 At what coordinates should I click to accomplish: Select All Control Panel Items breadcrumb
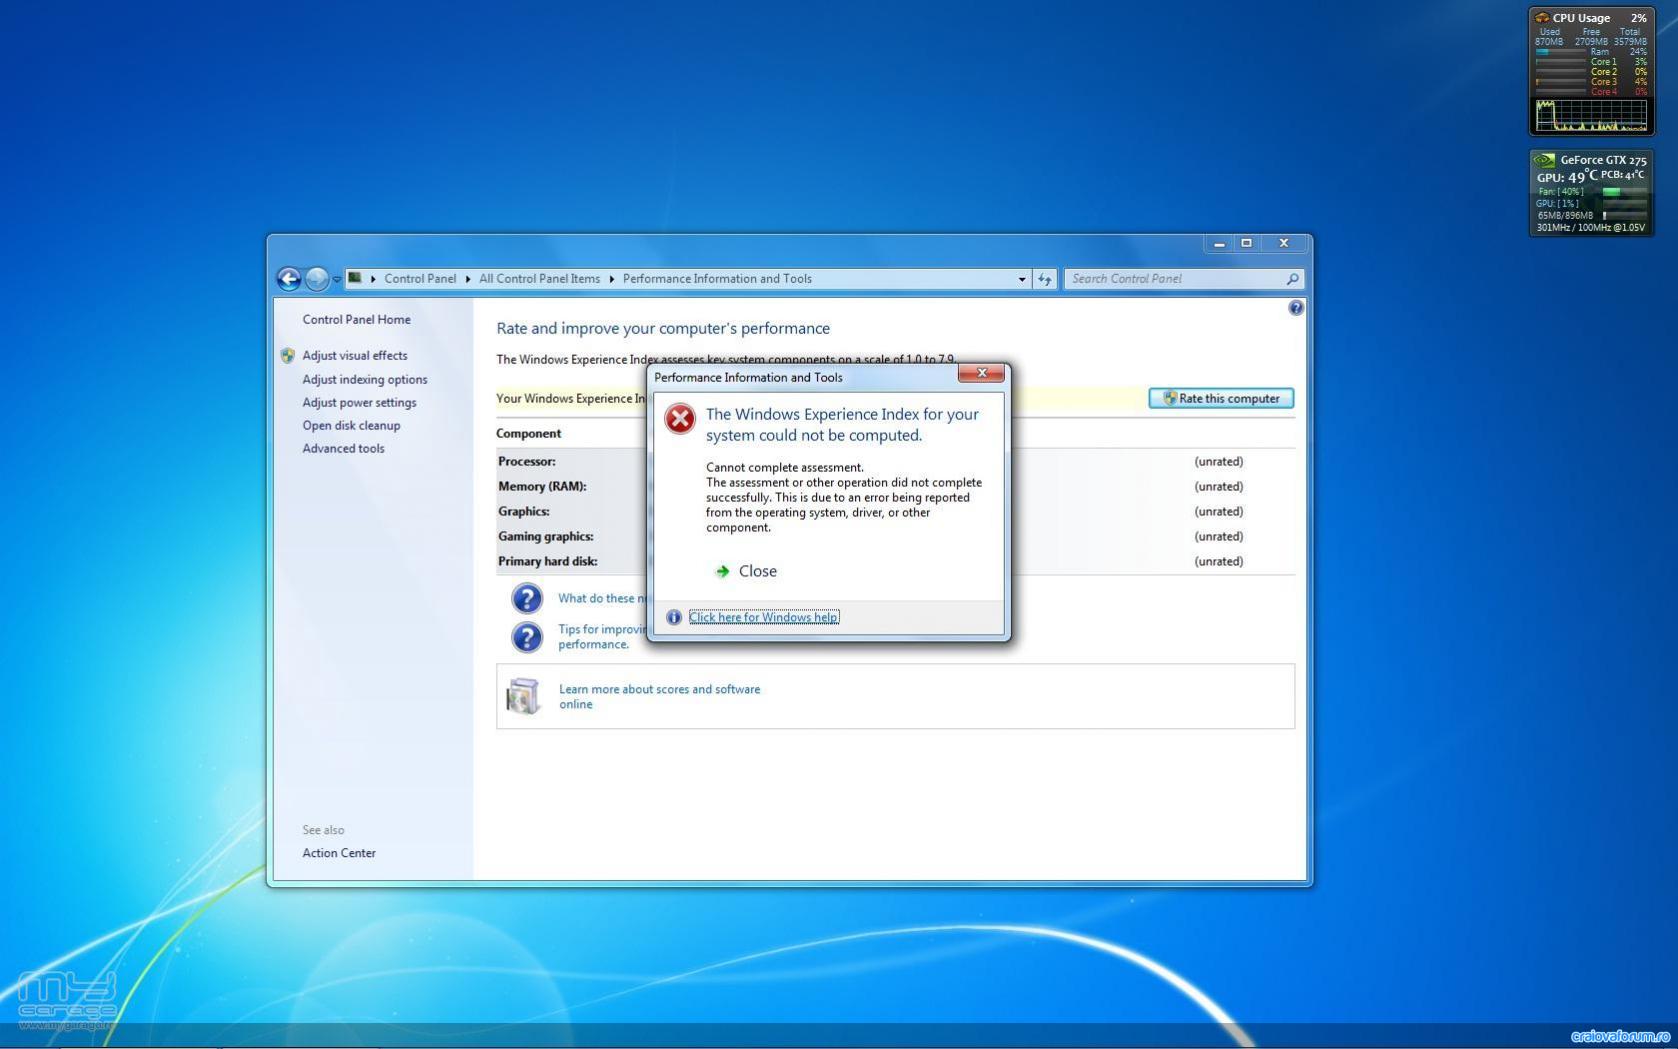[539, 279]
